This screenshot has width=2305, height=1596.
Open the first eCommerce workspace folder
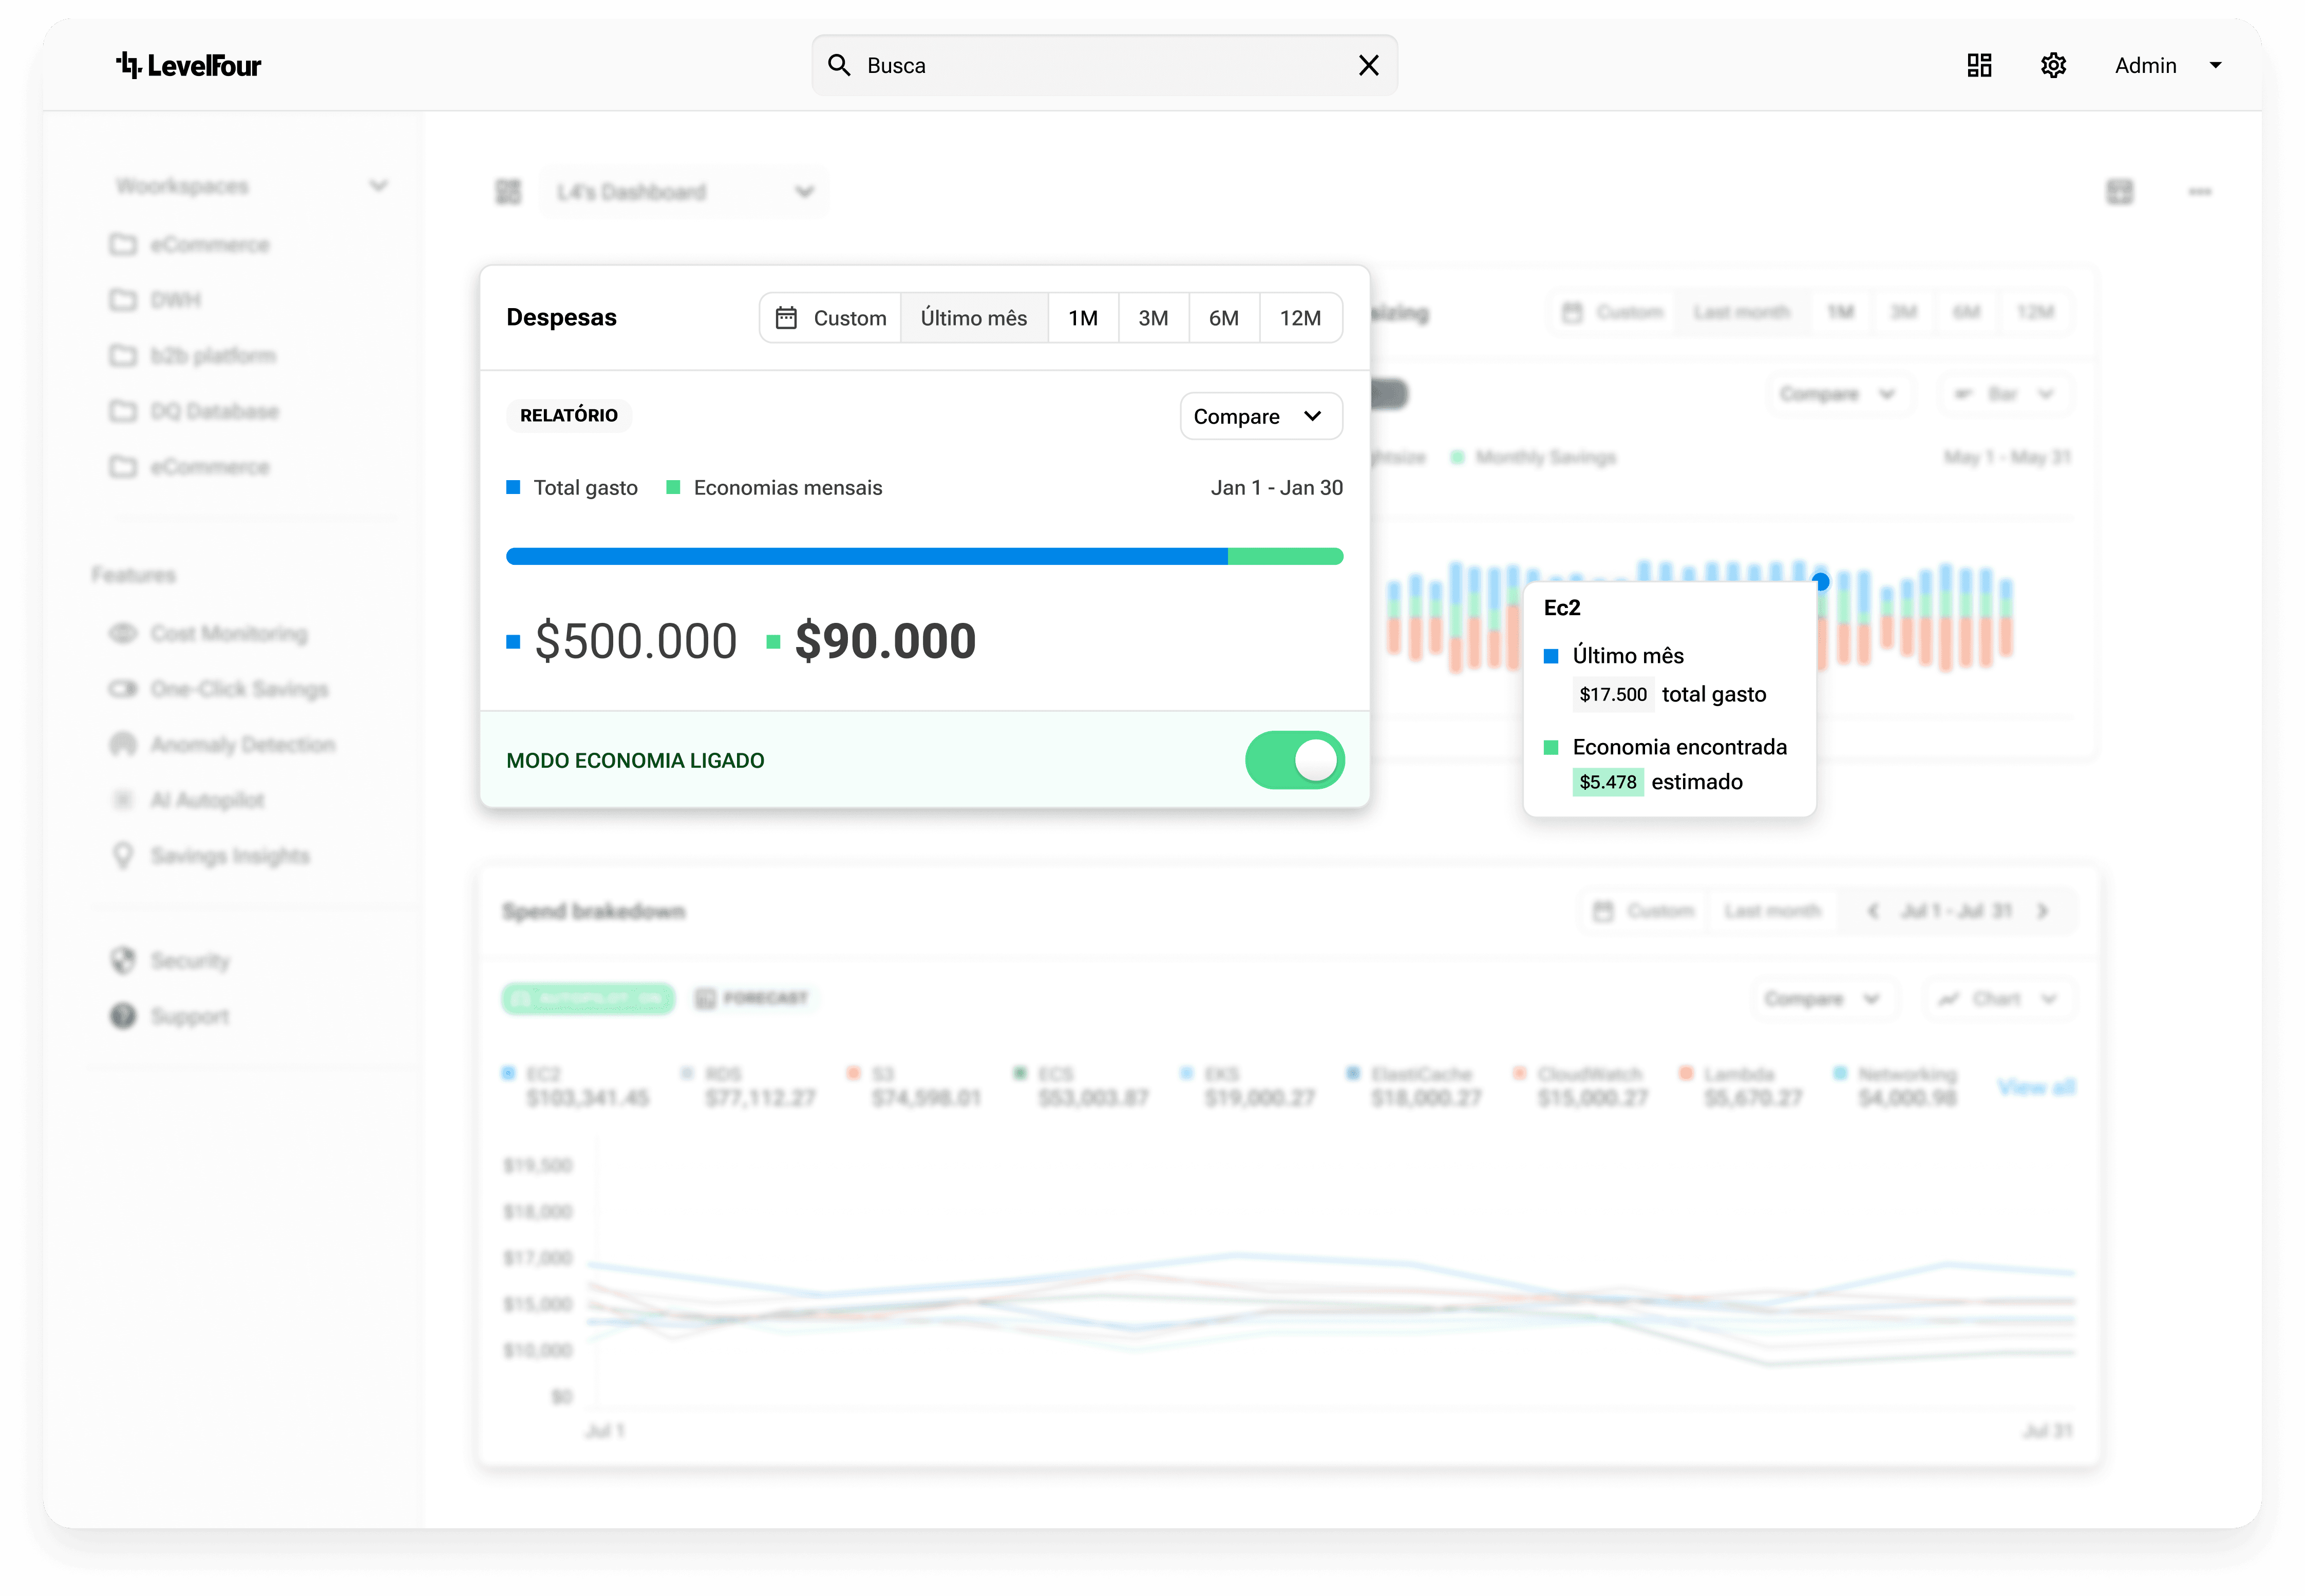point(190,245)
